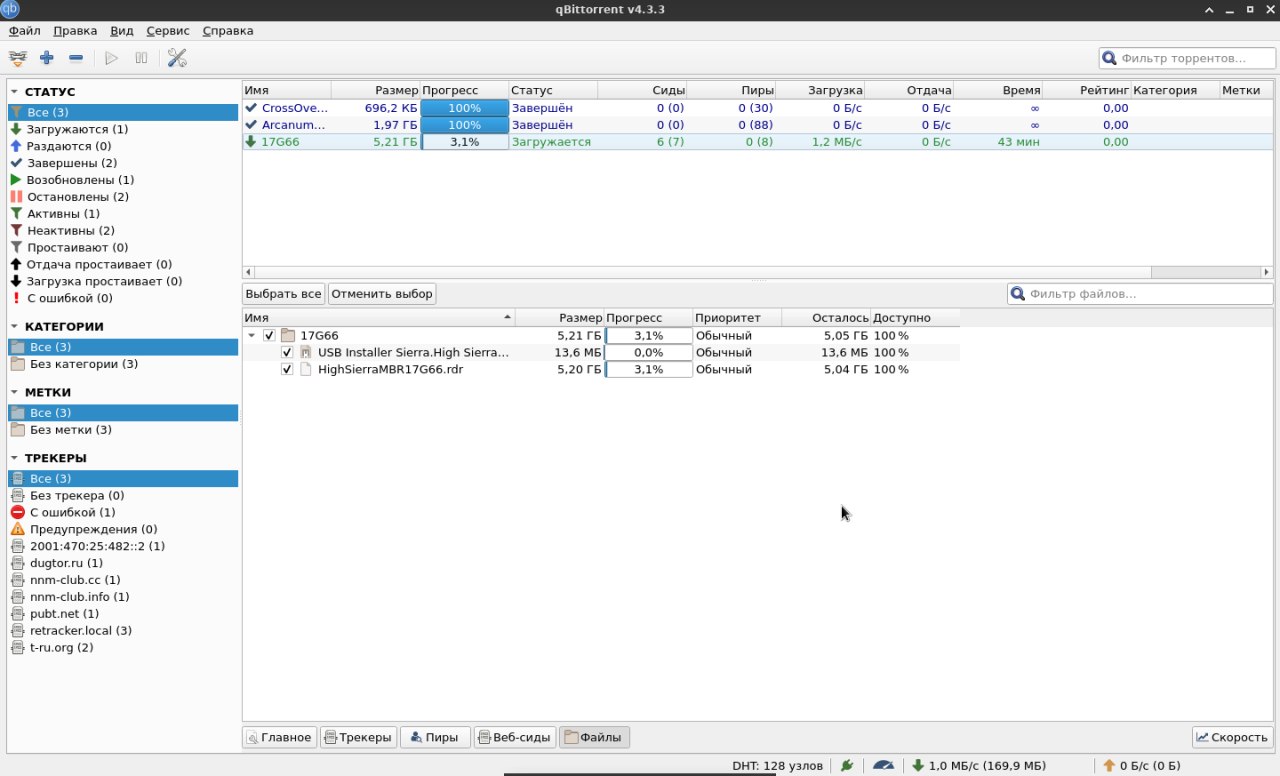Sort torrents by the Загрузка column header
1280x776 pixels.
tap(820, 90)
